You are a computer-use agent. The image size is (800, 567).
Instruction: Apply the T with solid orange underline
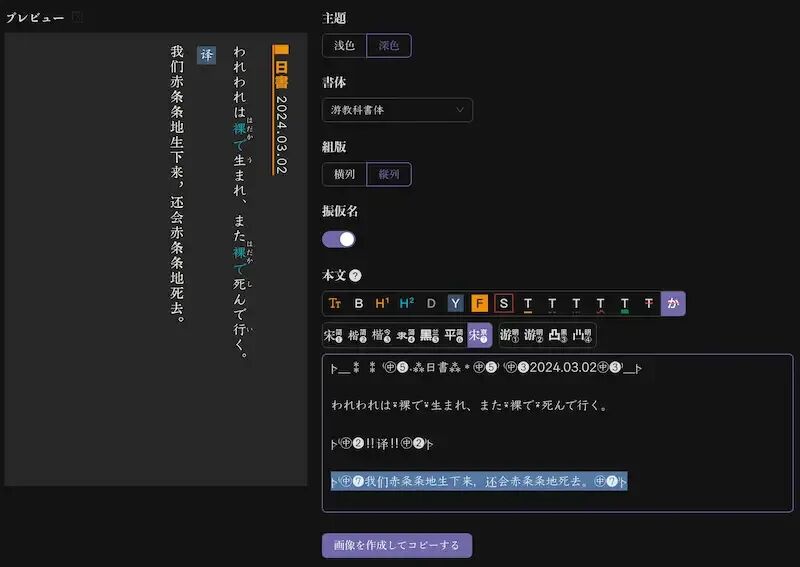point(528,304)
